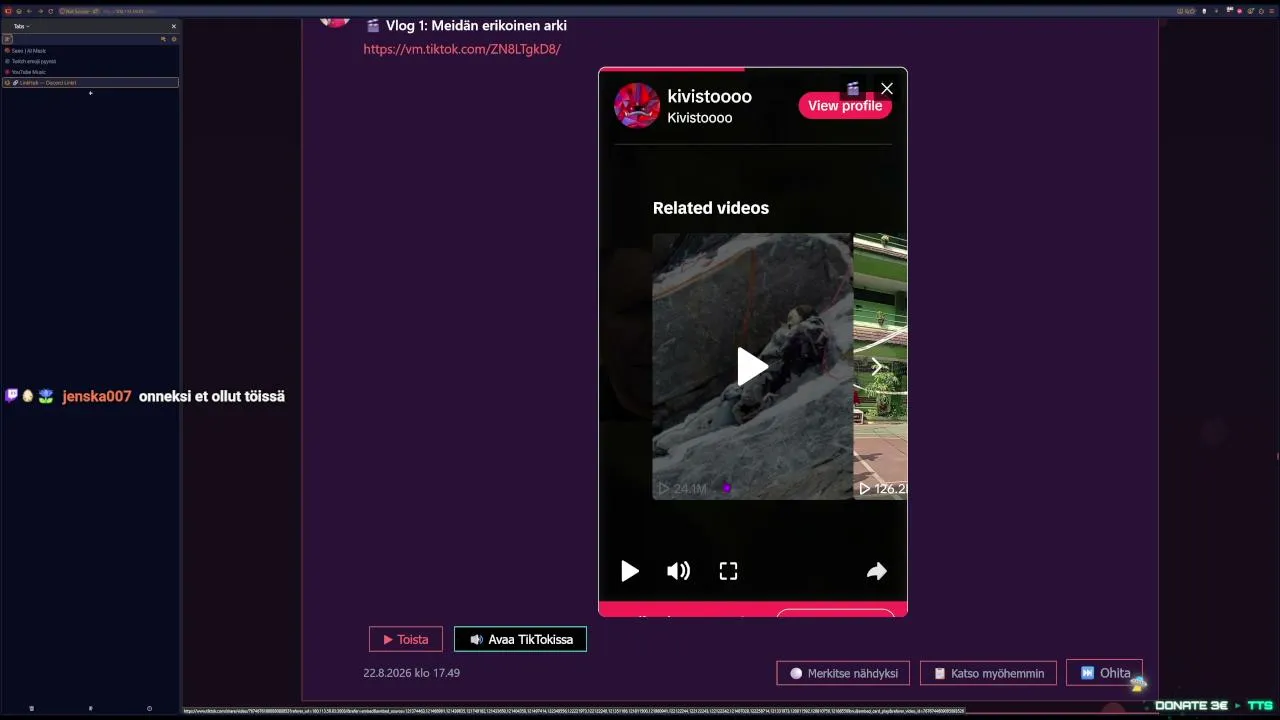Click the clapperboard icon beside Vlog 1 title
The width and height of the screenshot is (1280, 720).
[373, 25]
